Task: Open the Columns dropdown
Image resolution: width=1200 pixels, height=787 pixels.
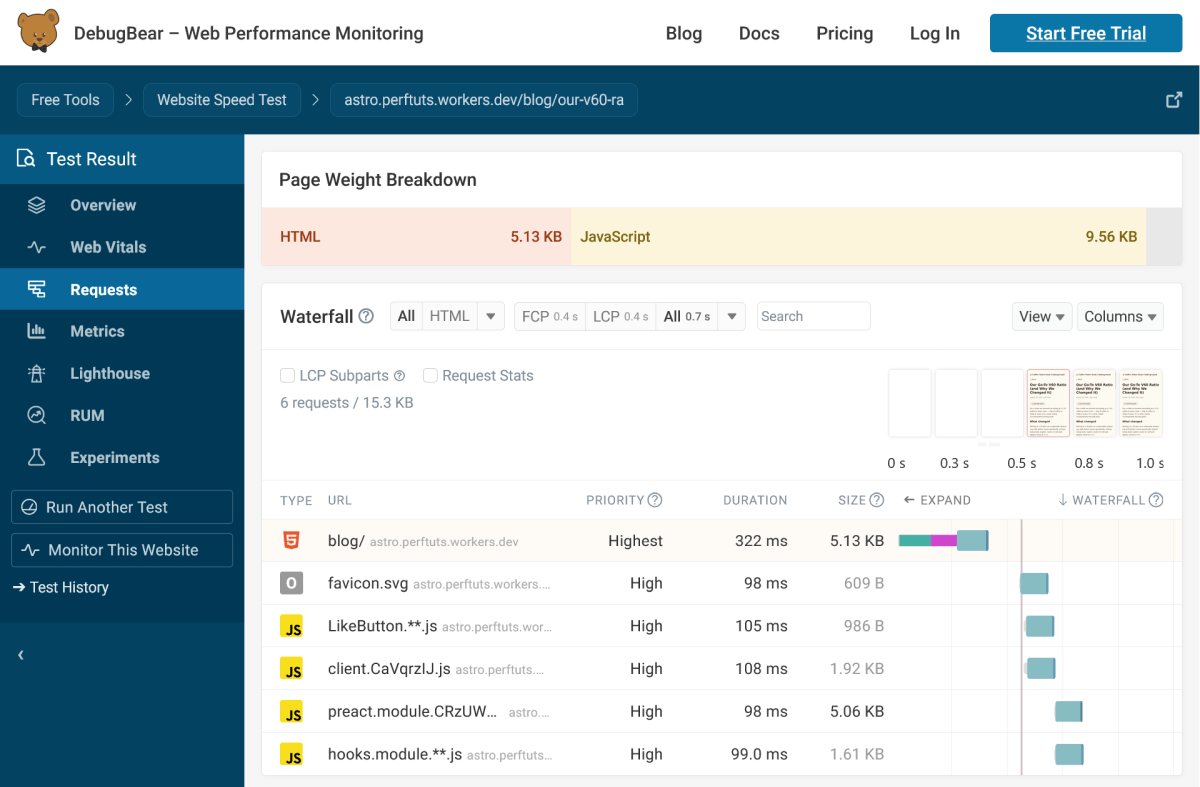Action: tap(1120, 316)
